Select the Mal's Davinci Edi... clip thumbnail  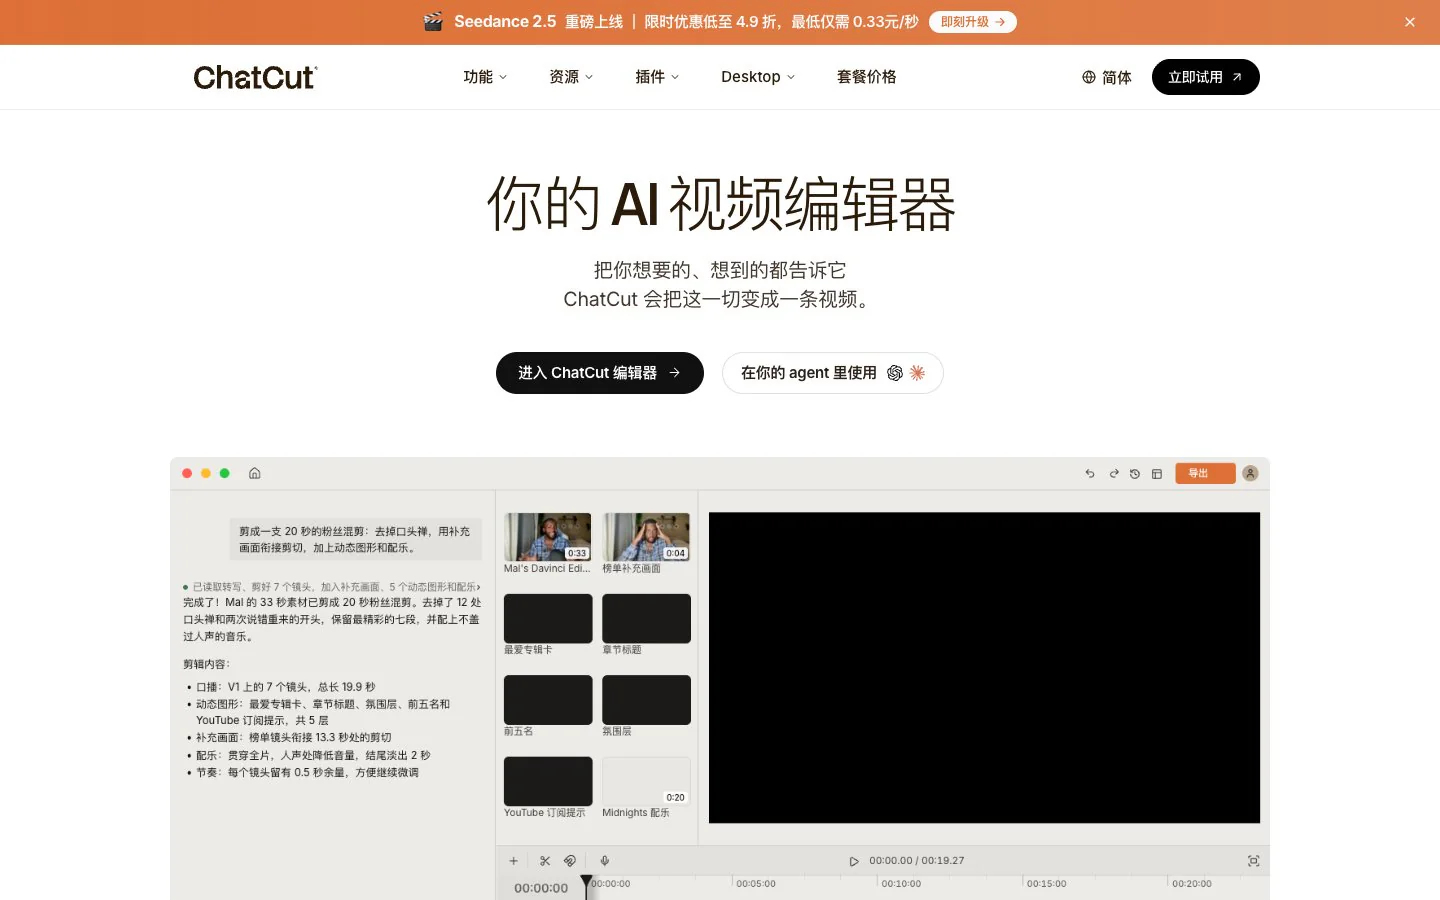tap(548, 537)
